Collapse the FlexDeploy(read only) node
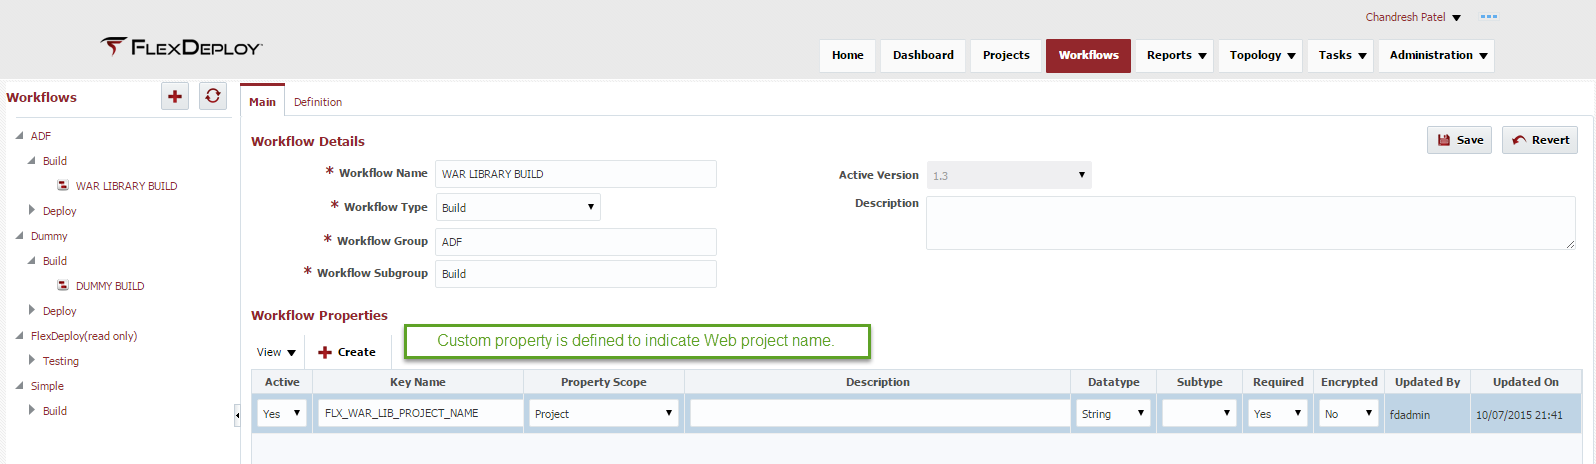 (19, 336)
